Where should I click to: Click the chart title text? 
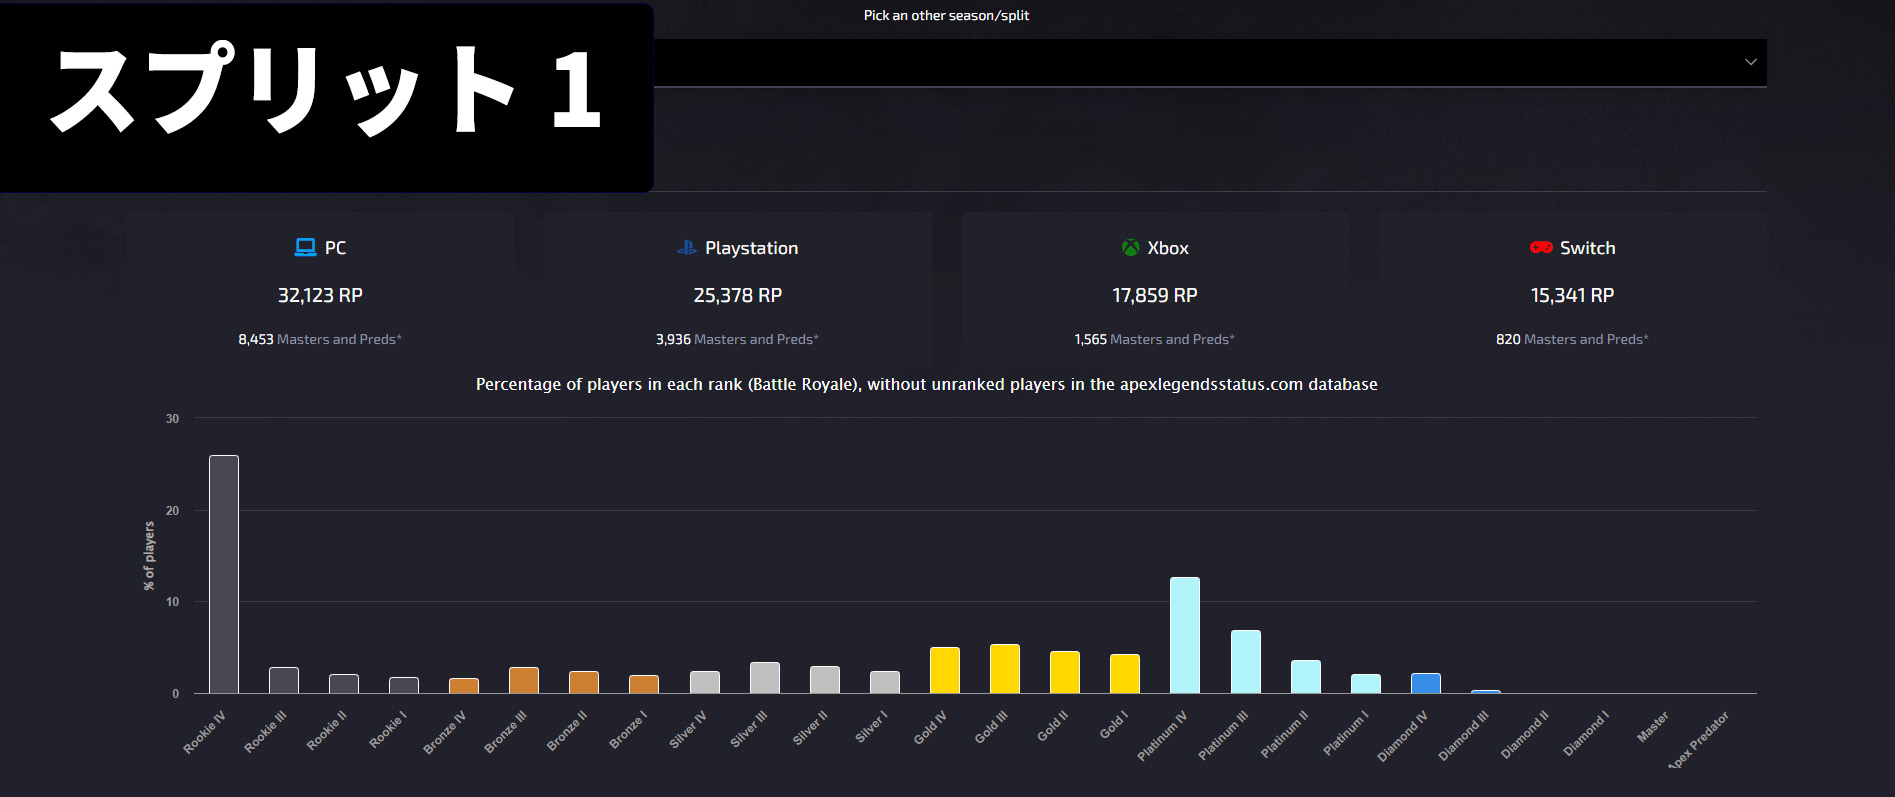[x=927, y=384]
